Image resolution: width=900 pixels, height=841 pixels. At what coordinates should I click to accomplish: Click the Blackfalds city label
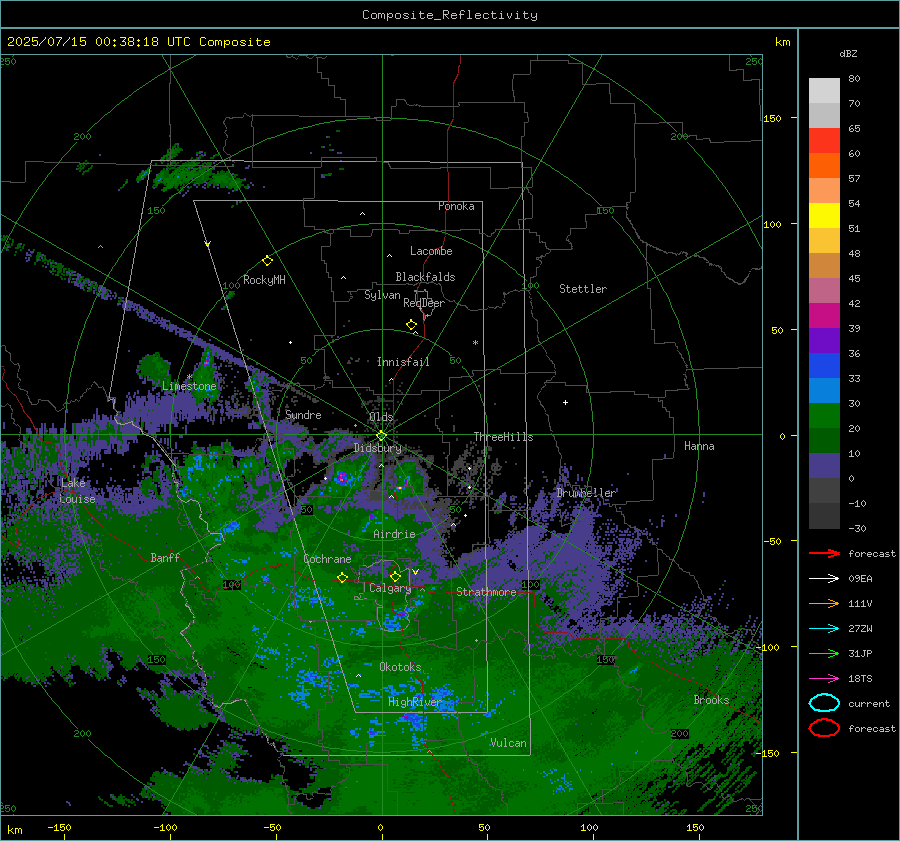coord(425,277)
